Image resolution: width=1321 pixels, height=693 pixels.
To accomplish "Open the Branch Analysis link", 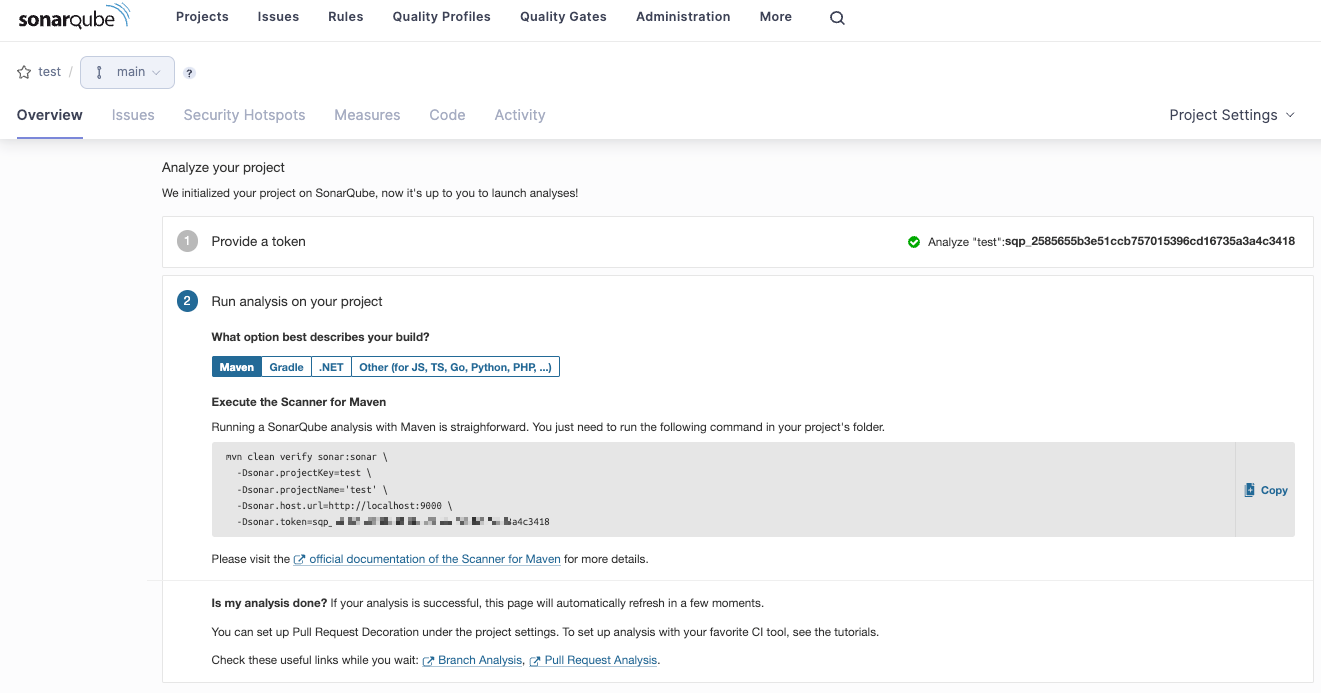I will [472, 660].
